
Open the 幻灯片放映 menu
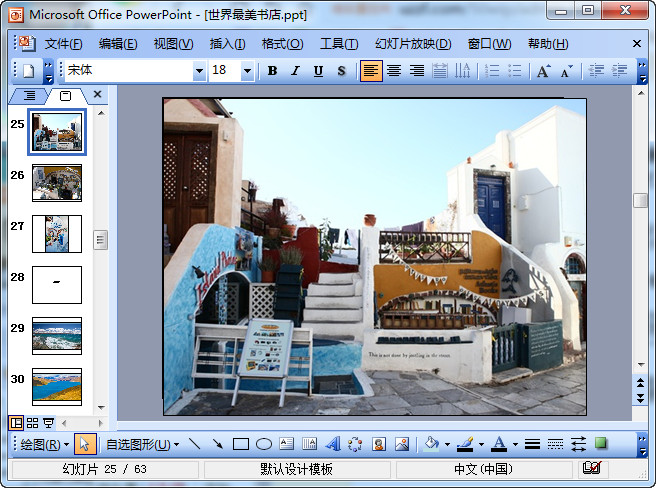(x=413, y=44)
